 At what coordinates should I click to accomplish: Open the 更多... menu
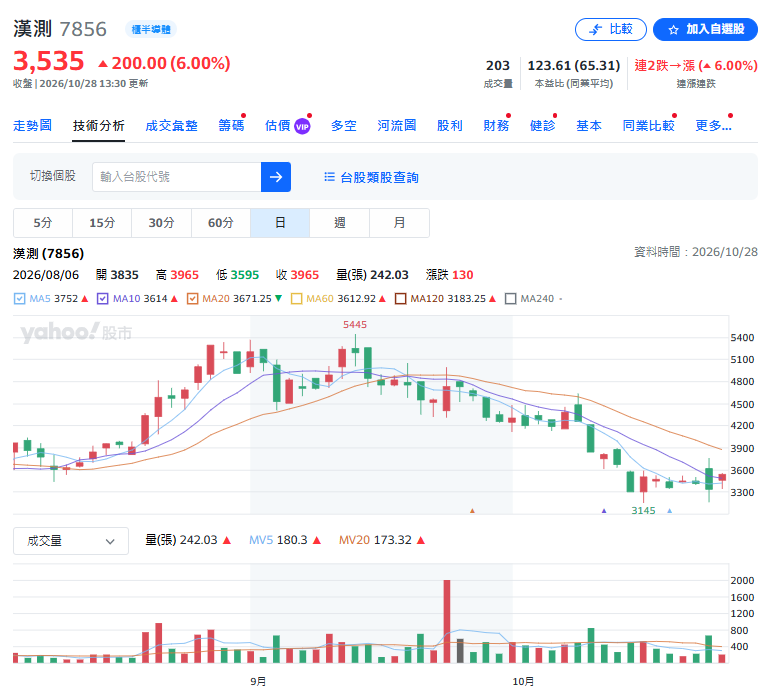click(713, 126)
